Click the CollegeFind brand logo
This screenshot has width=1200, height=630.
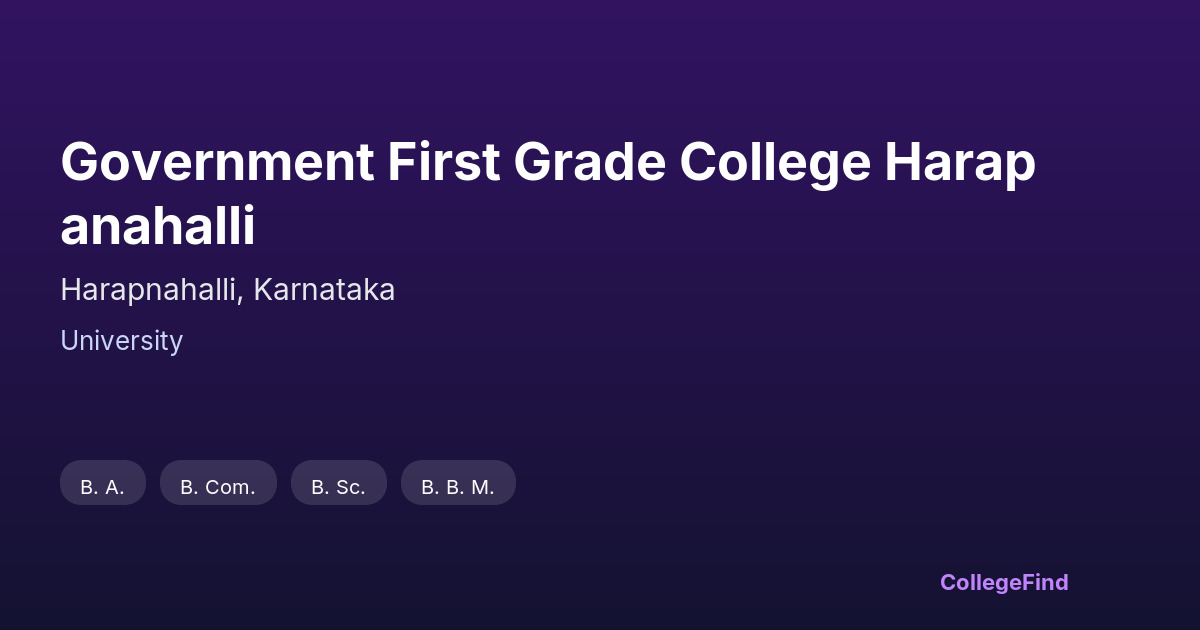coord(1003,582)
